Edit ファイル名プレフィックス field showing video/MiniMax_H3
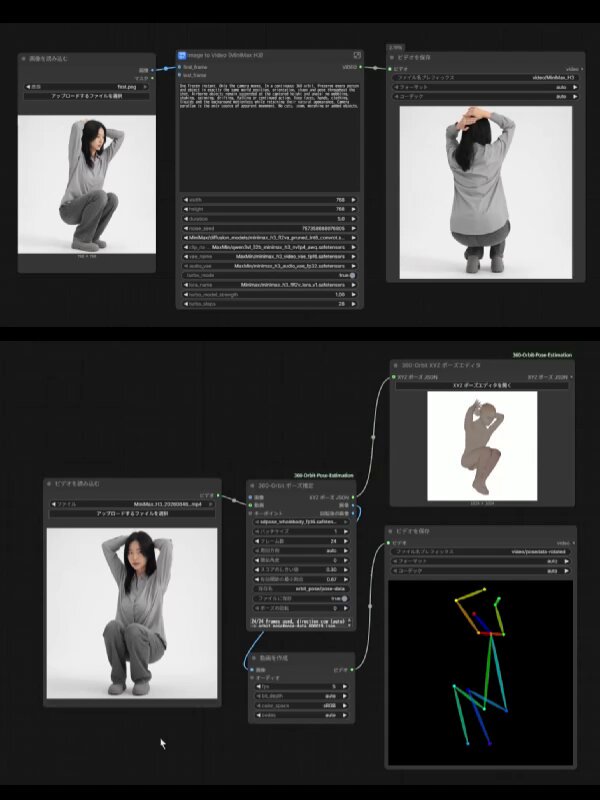 [485, 78]
